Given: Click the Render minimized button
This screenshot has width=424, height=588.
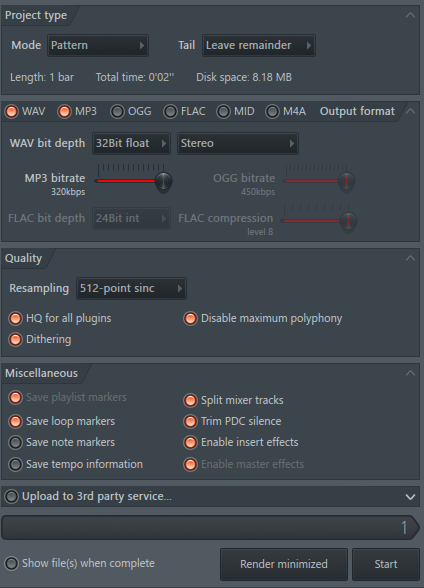Looking at the screenshot, I should click(284, 564).
